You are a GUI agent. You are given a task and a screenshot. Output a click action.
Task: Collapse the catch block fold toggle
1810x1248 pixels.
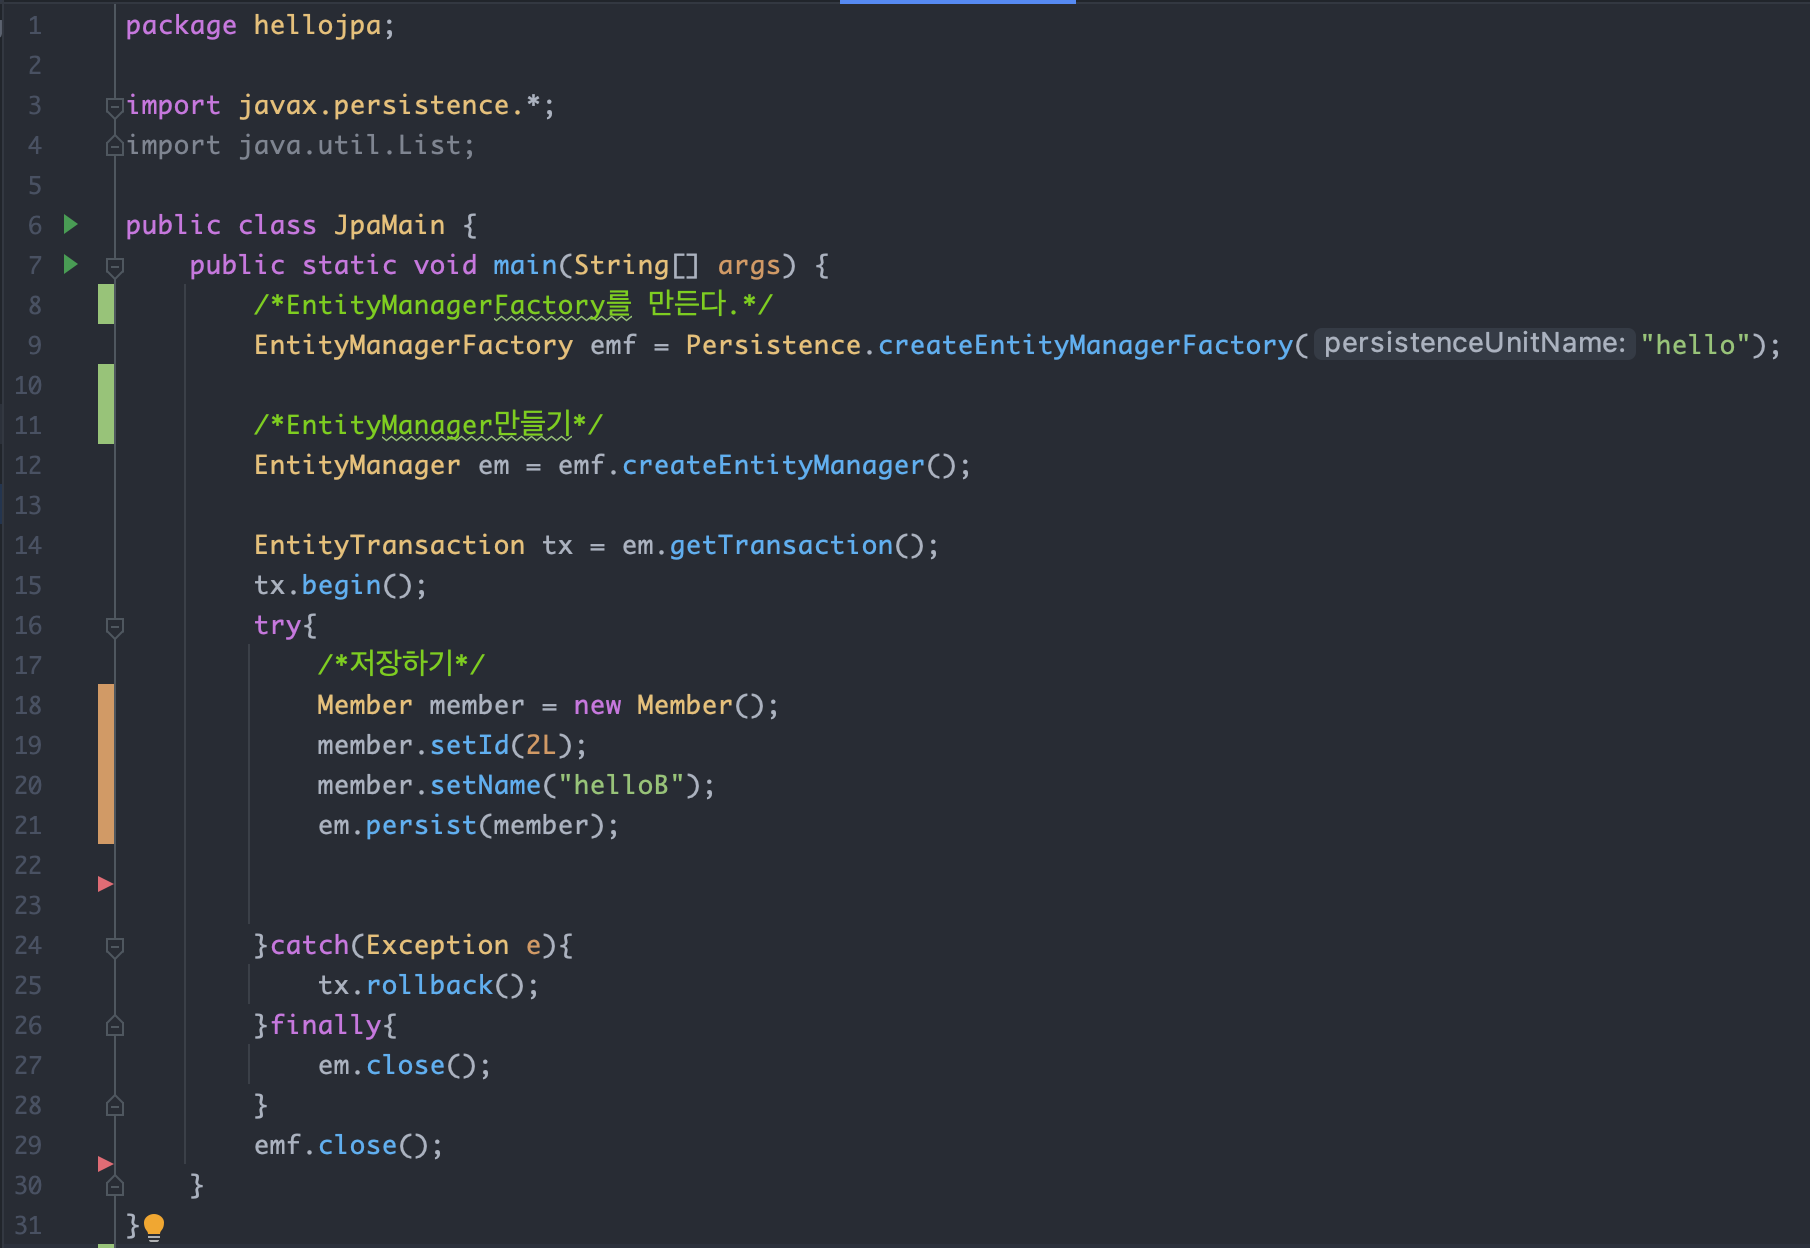click(x=115, y=946)
